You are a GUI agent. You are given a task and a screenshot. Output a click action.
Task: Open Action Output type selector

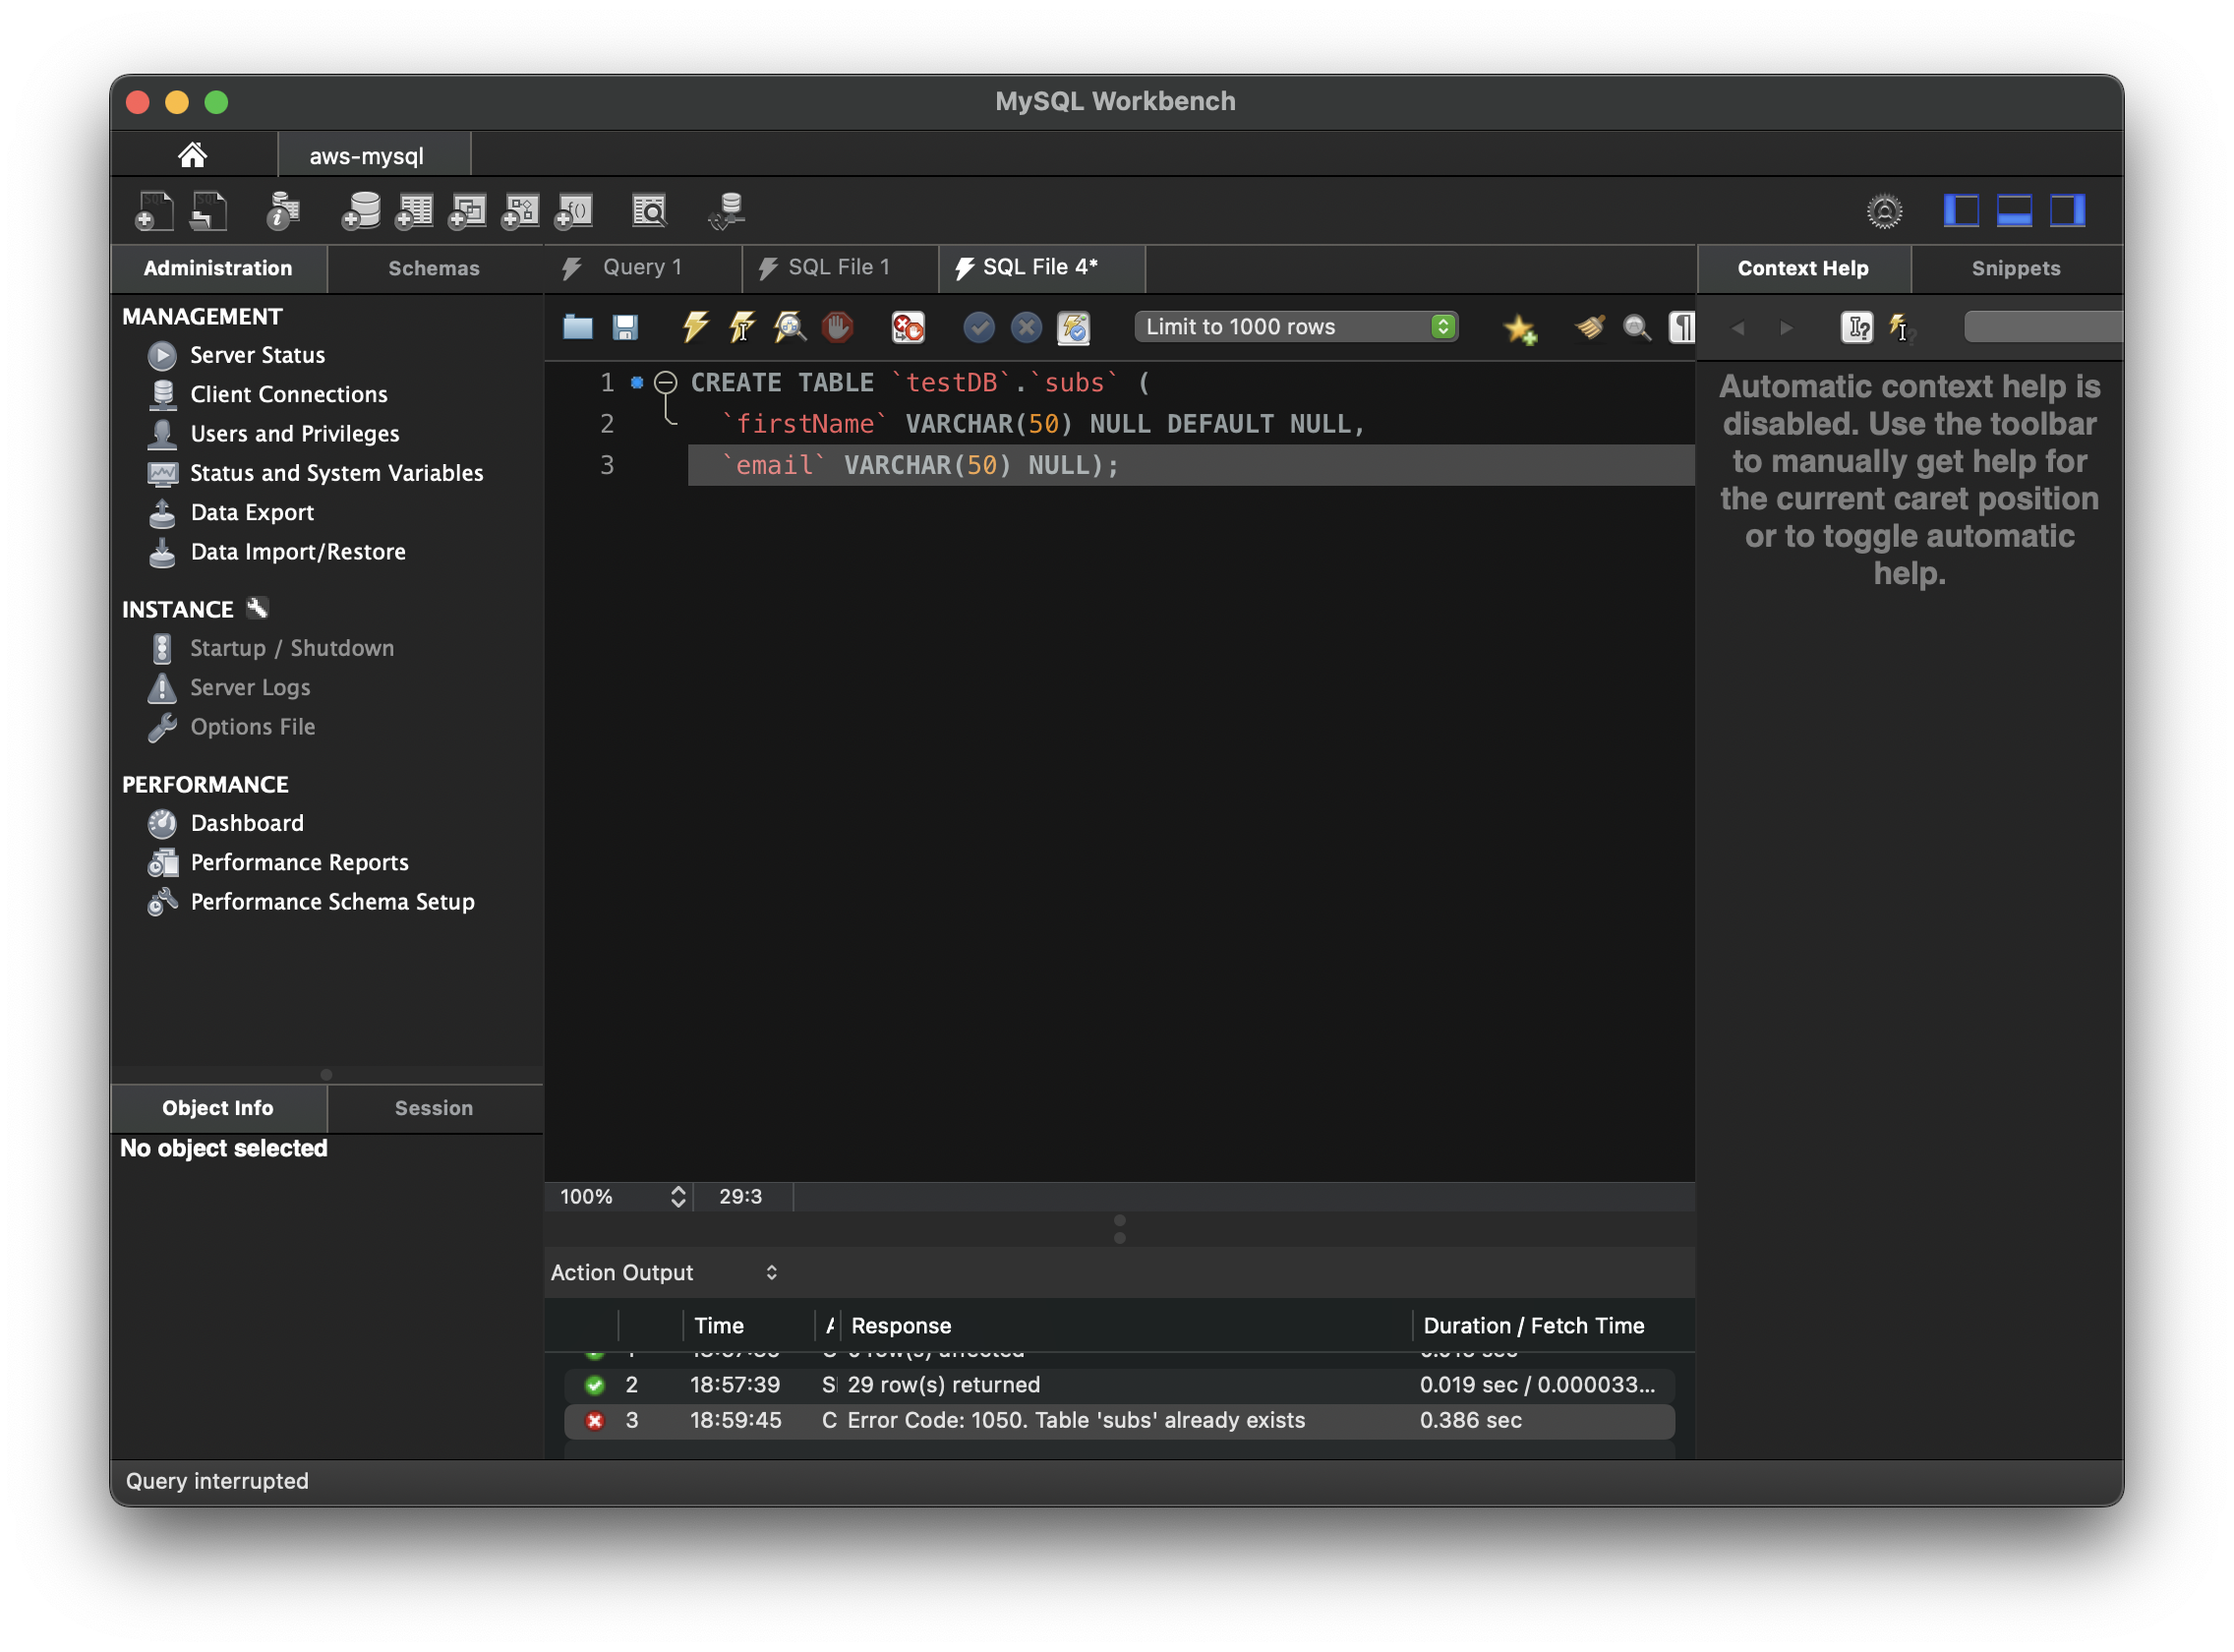point(663,1273)
